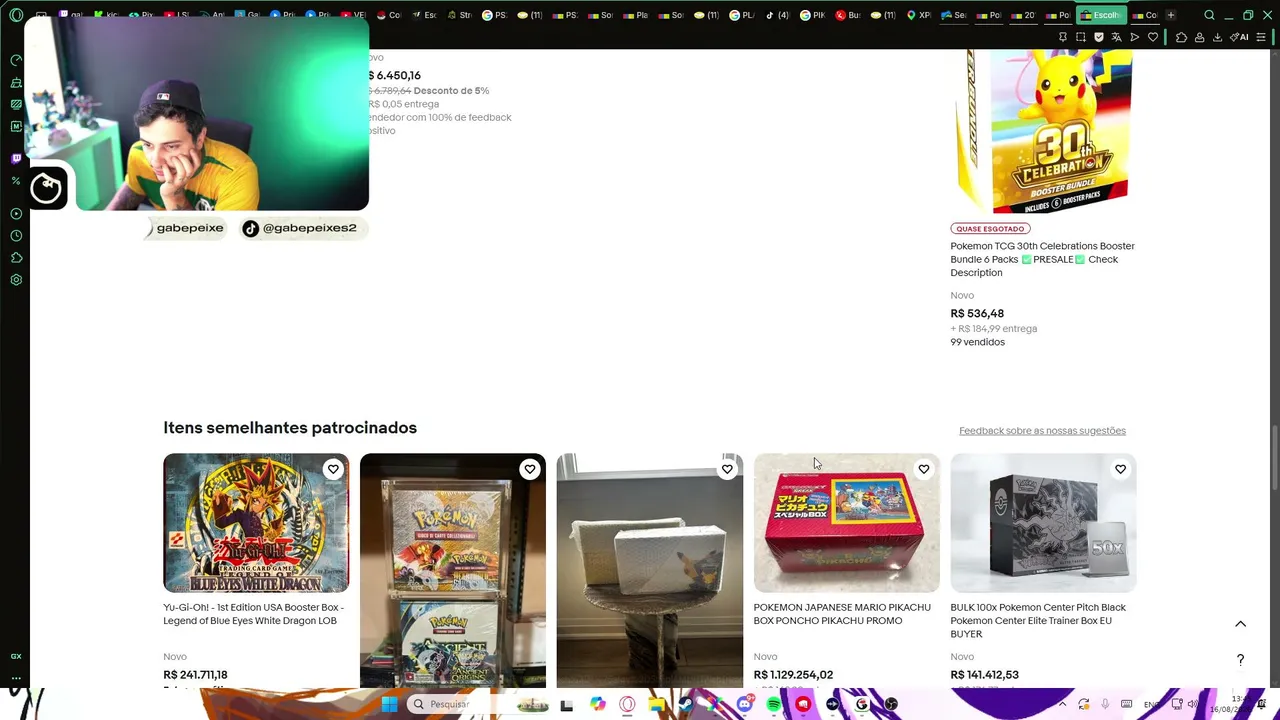This screenshot has height=720, width=1280.
Task: Open the volume icon in system tray
Action: tap(1193, 704)
